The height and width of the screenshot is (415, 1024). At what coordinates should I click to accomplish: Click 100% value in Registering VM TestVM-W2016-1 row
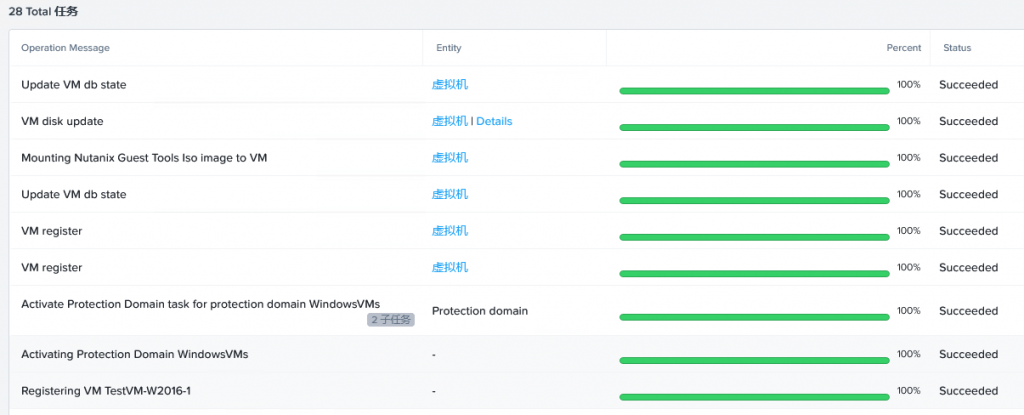[x=909, y=390]
